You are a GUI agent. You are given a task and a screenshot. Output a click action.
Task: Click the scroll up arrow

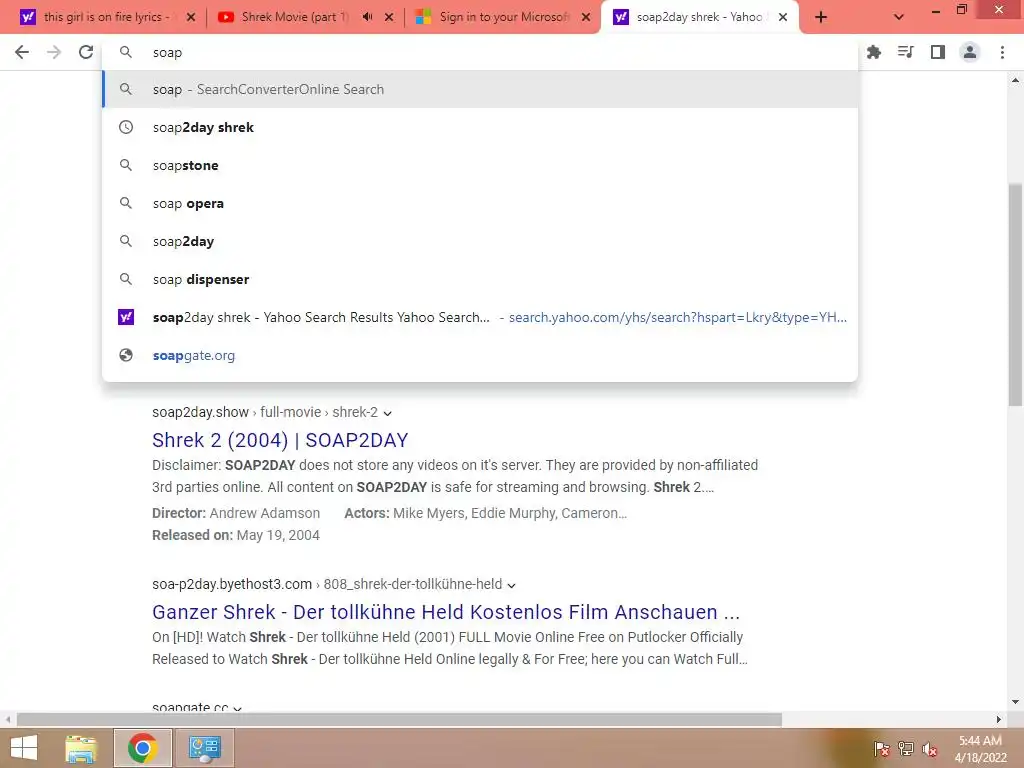[1015, 80]
